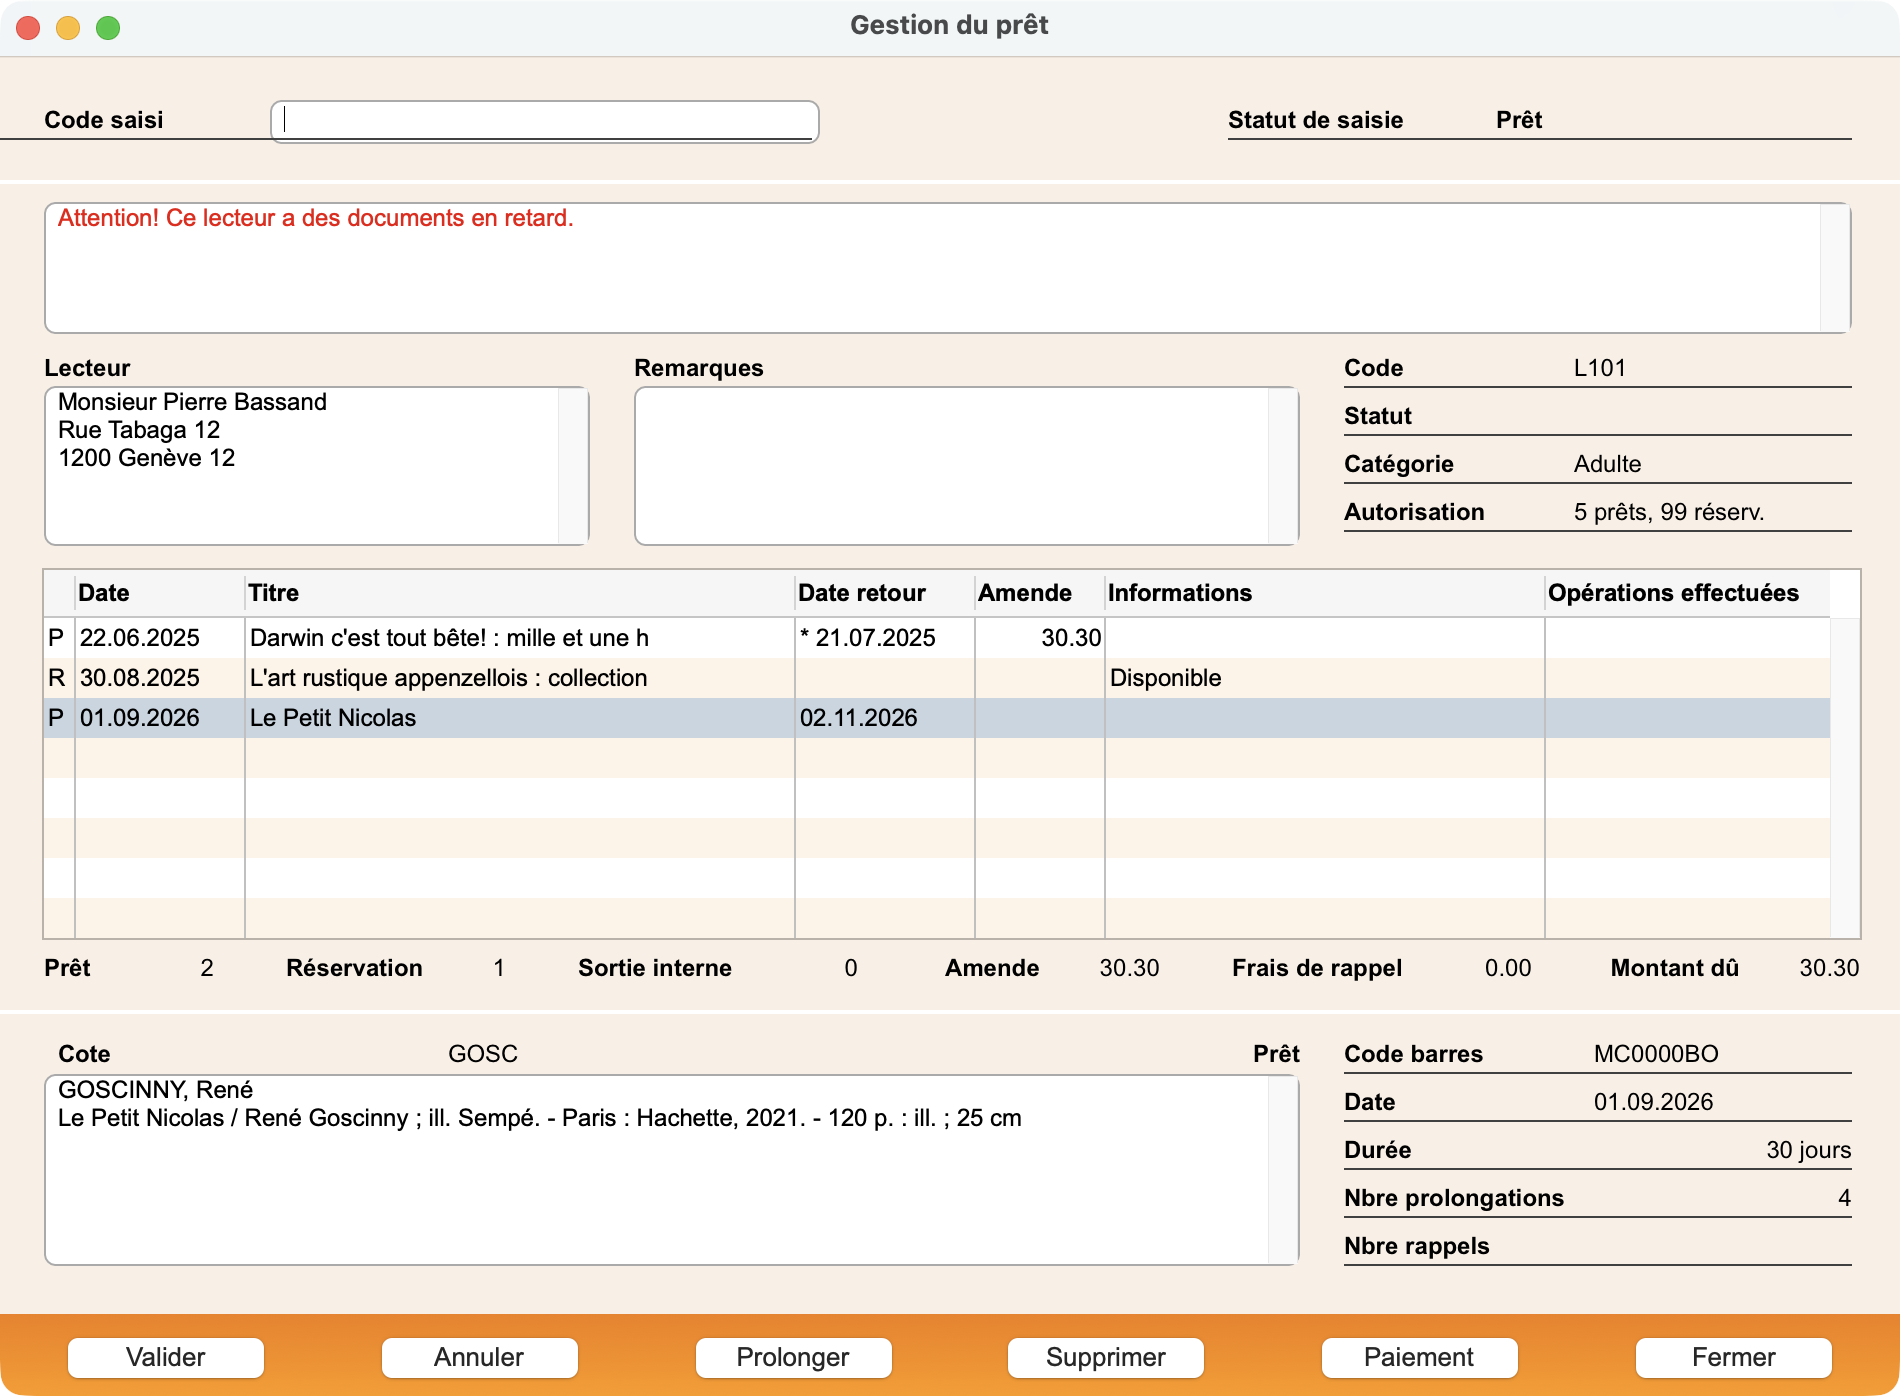Click the Valider button
The width and height of the screenshot is (1900, 1396).
166,1357
